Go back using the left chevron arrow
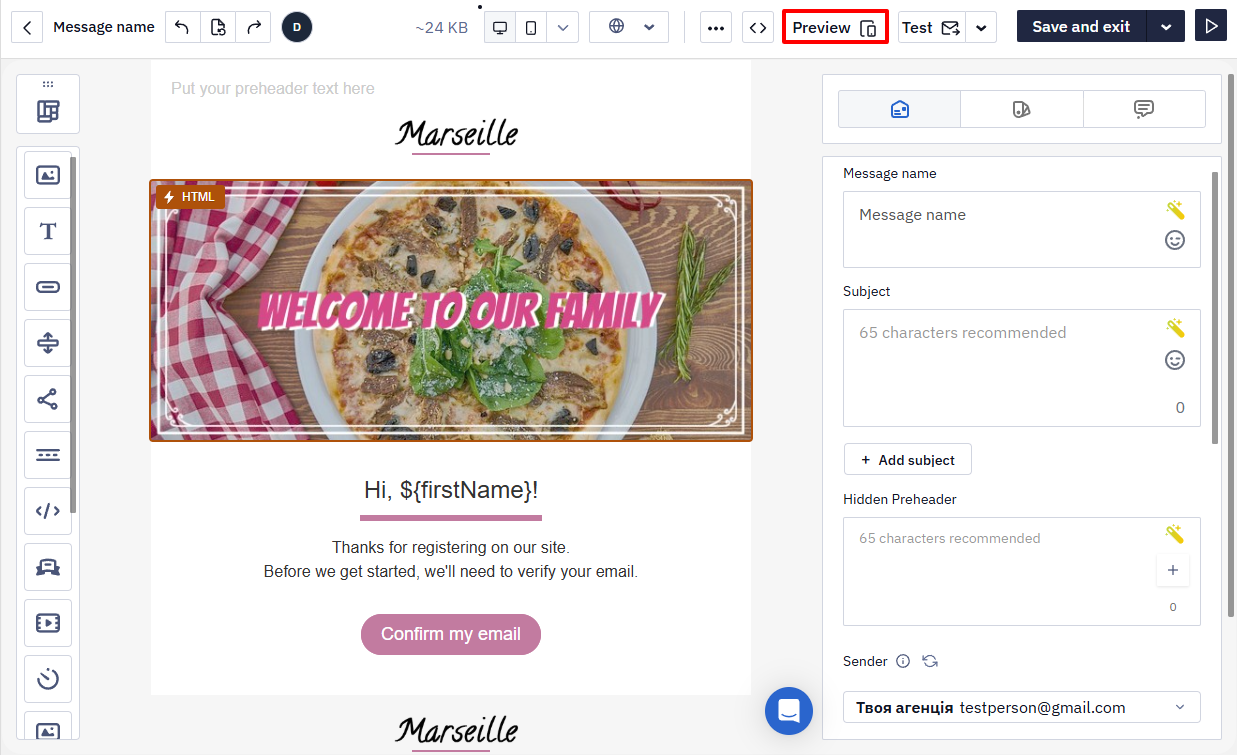1237x755 pixels. click(x=27, y=27)
